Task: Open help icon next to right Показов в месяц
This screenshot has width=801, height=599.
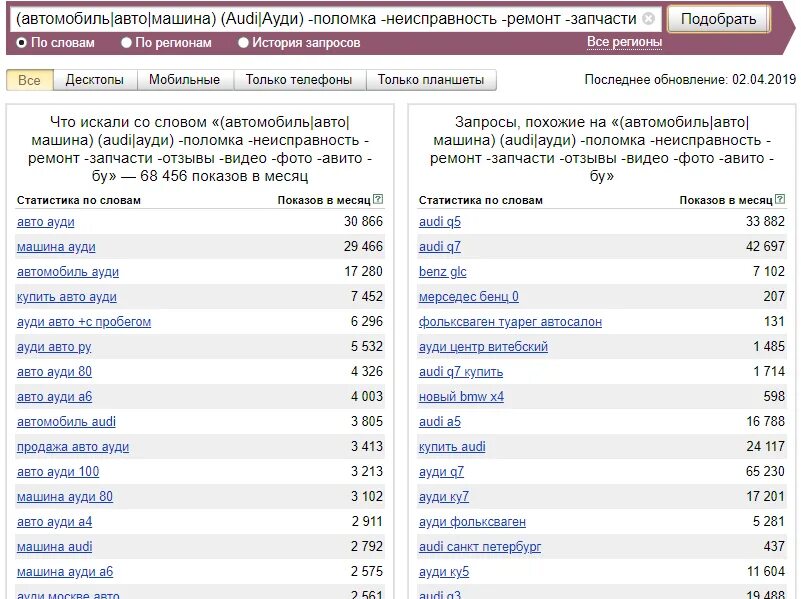Action: click(780, 200)
